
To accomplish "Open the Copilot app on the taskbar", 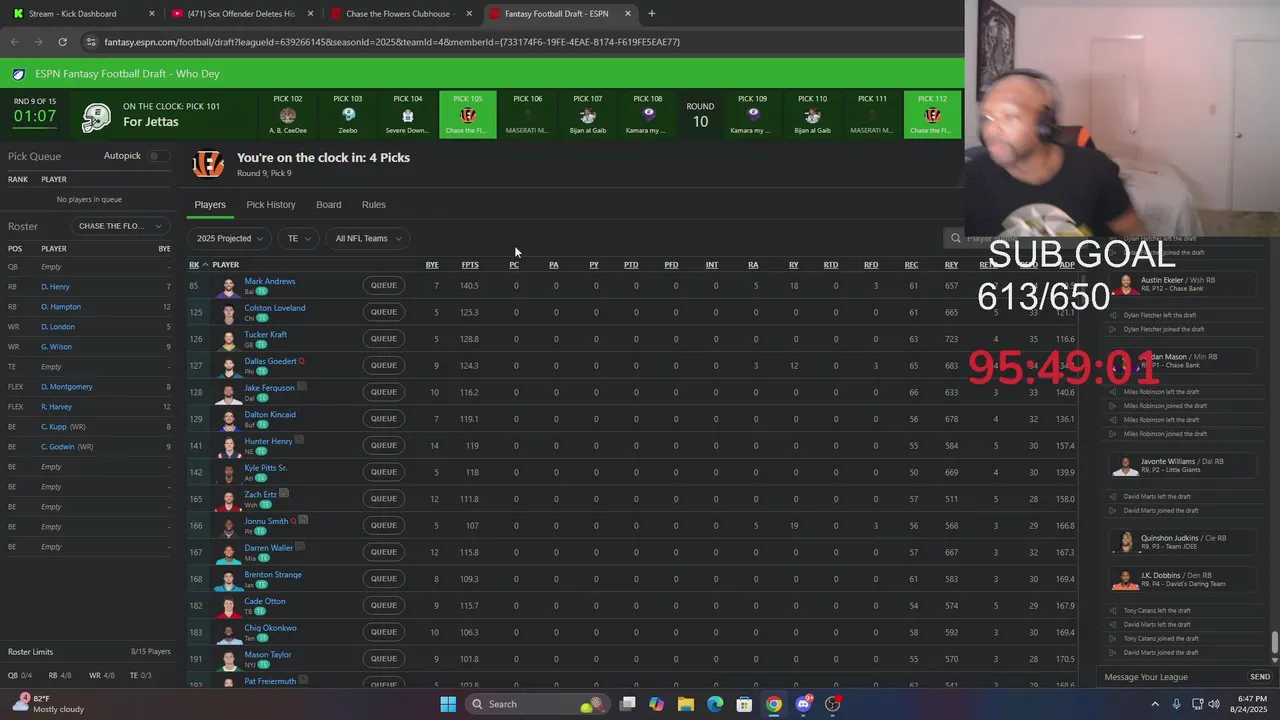I will pos(656,704).
